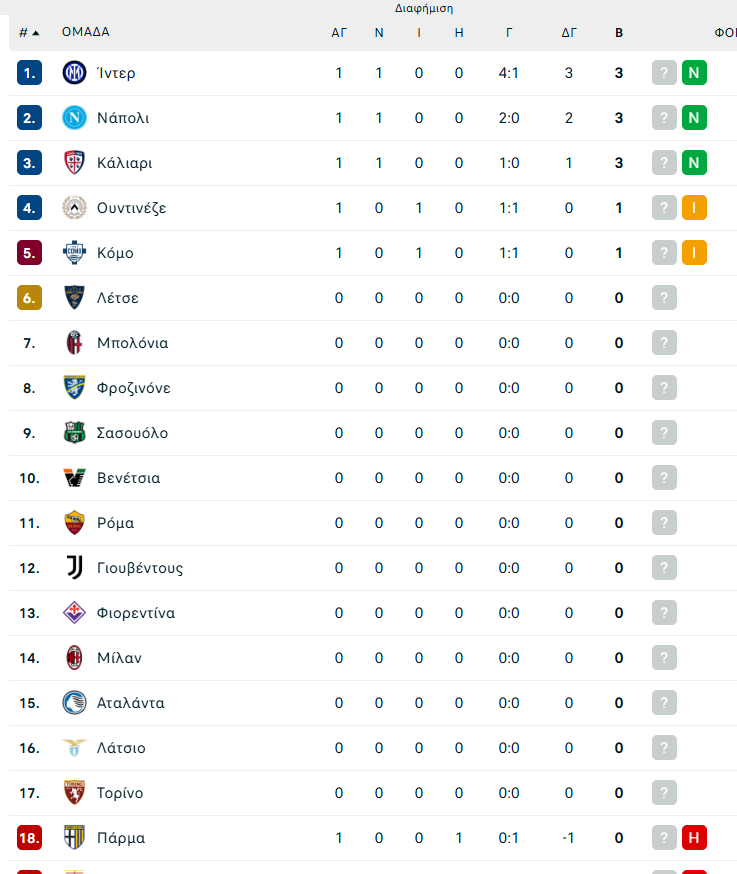The height and width of the screenshot is (874, 737).
Task: Select the Roma club badge
Action: pos(74,523)
